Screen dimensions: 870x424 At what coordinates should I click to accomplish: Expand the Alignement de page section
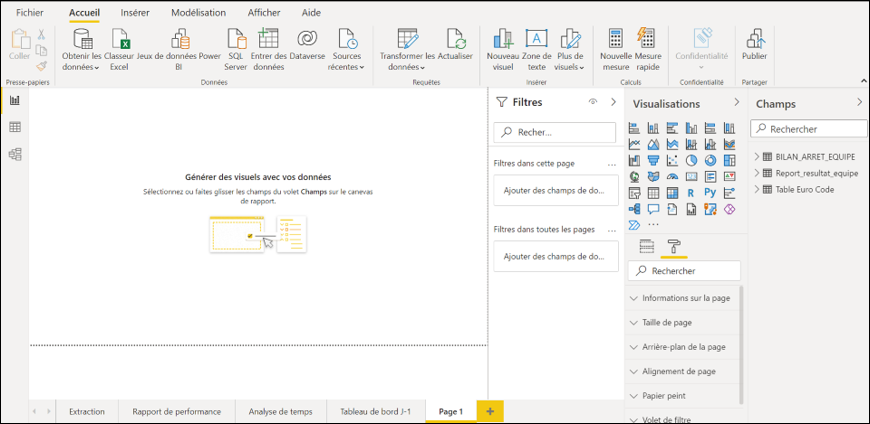[681, 371]
